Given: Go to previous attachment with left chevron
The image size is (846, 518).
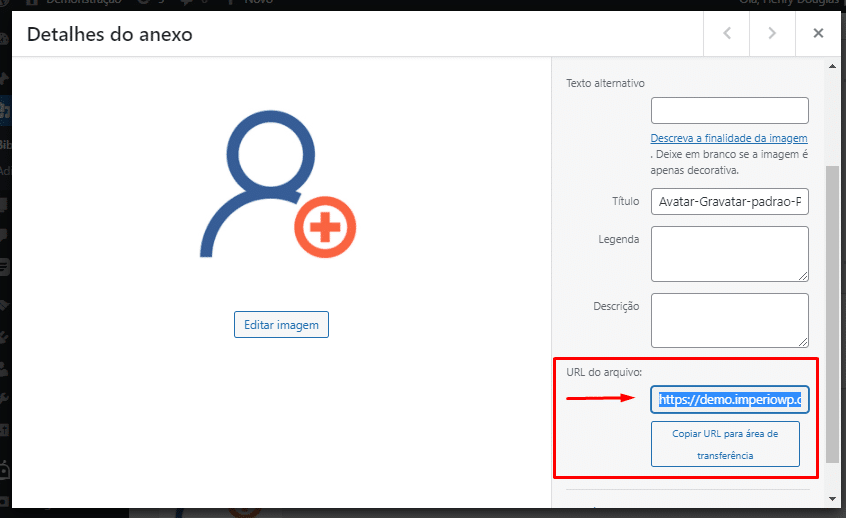Looking at the screenshot, I should [x=727, y=34].
